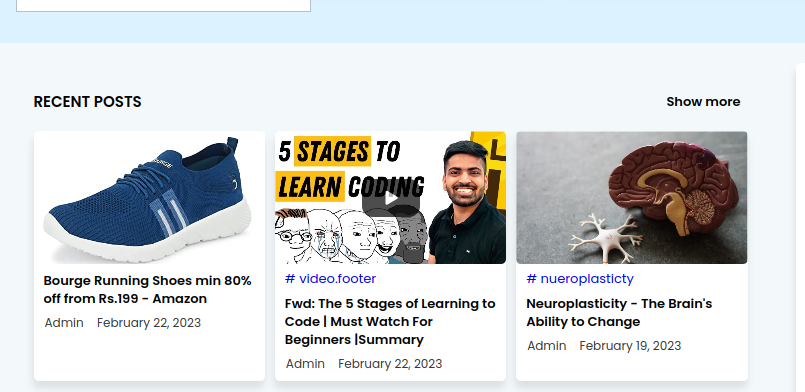Click February 22, 2023 date on coding post

click(x=390, y=364)
